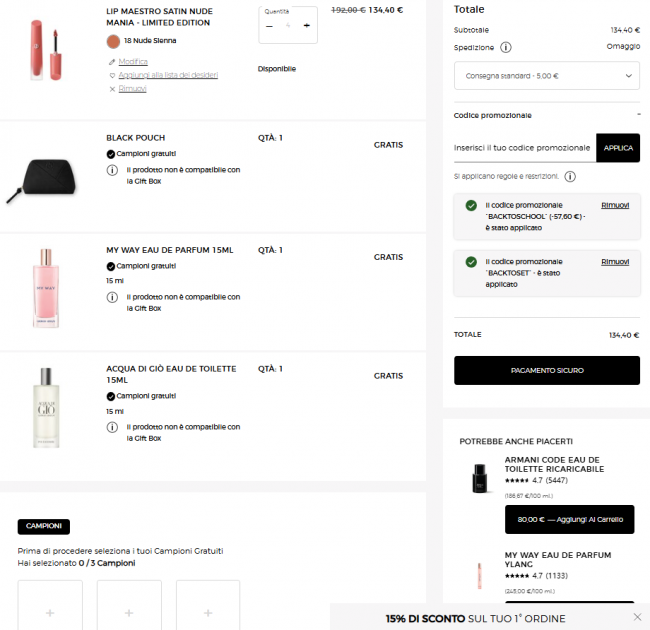Open info icon beside rules and restrictions
The width and height of the screenshot is (650, 630).
(x=570, y=177)
